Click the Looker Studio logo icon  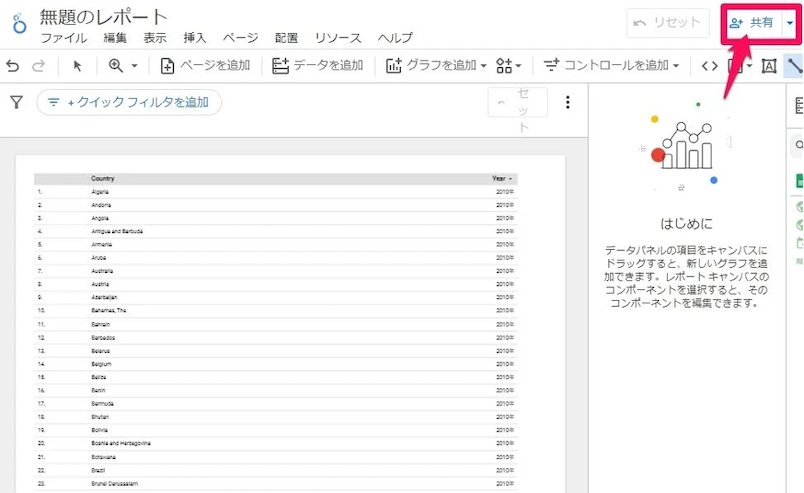tap(18, 24)
